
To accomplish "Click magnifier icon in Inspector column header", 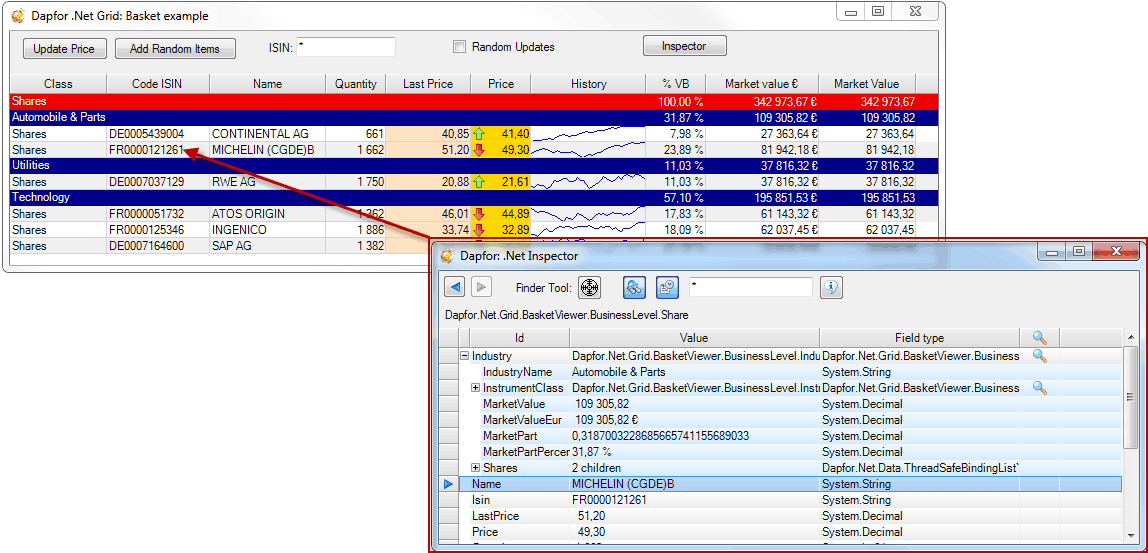I will point(1040,338).
